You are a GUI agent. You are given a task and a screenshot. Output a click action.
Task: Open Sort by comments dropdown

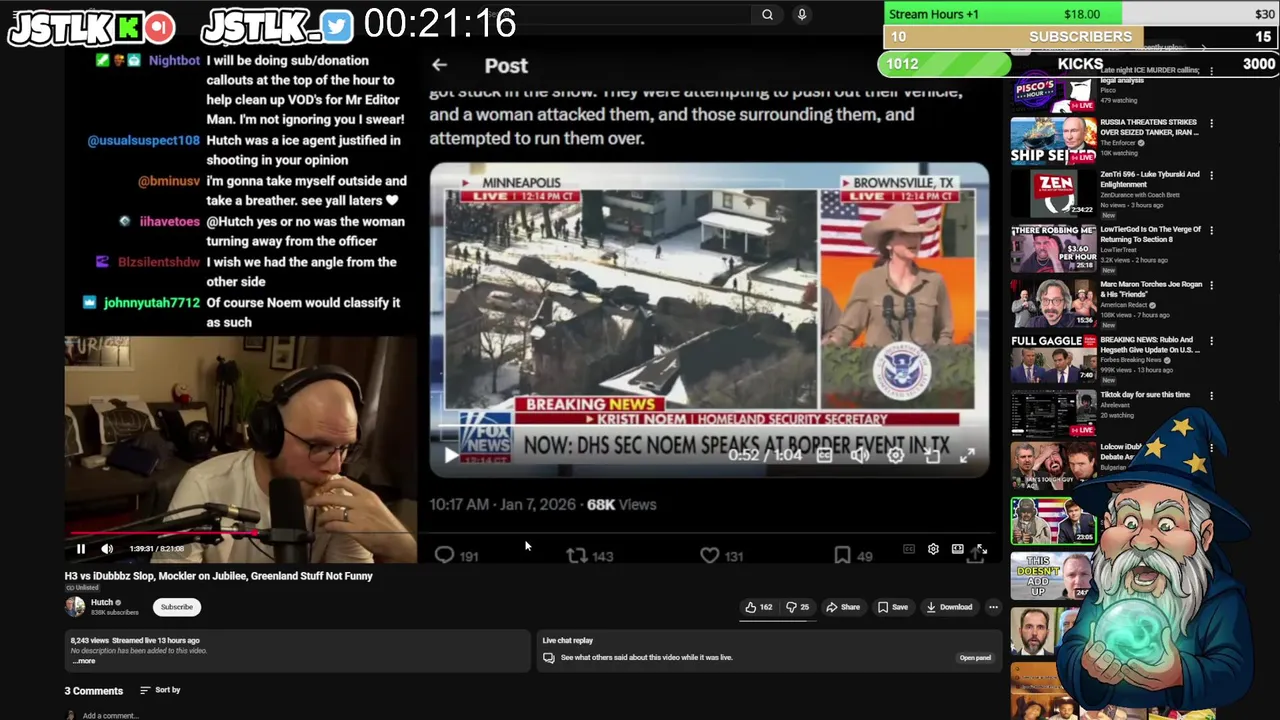pos(160,690)
